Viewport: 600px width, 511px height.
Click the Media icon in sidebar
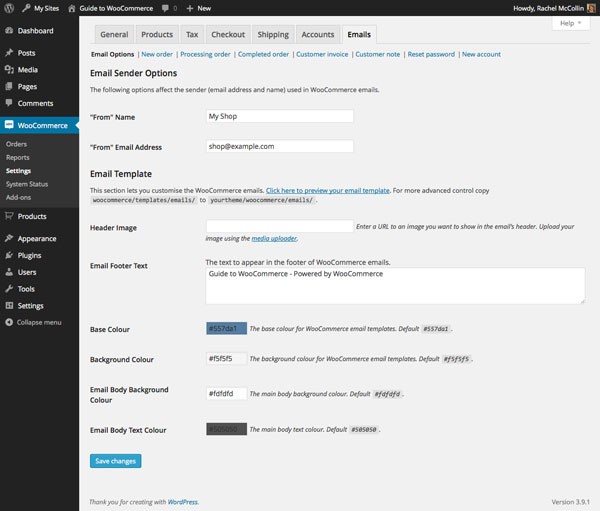[x=9, y=69]
